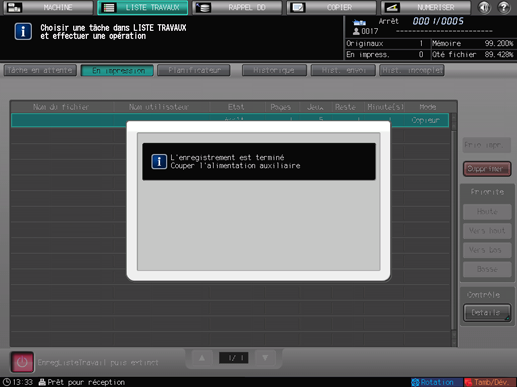This screenshot has height=387, width=517.
Task: Click the Vers bas button
Action: point(487,250)
